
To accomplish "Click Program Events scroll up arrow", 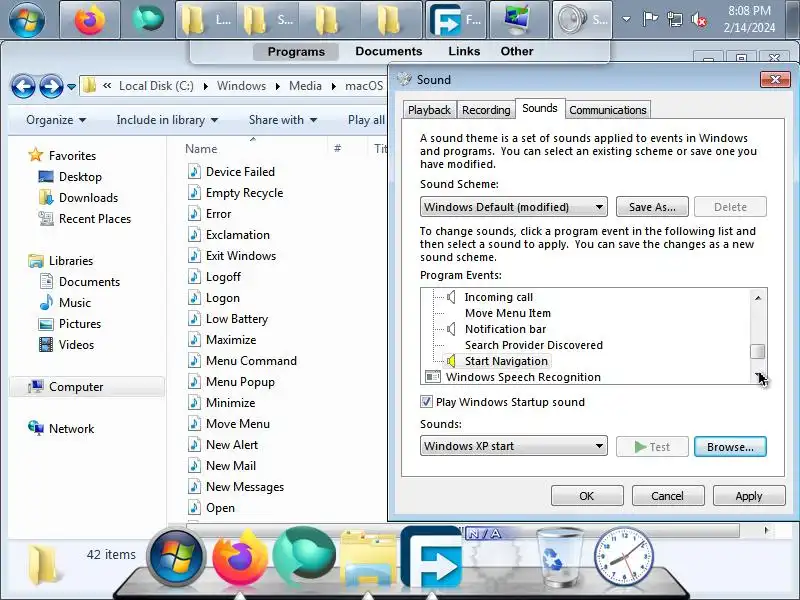I will tap(758, 297).
